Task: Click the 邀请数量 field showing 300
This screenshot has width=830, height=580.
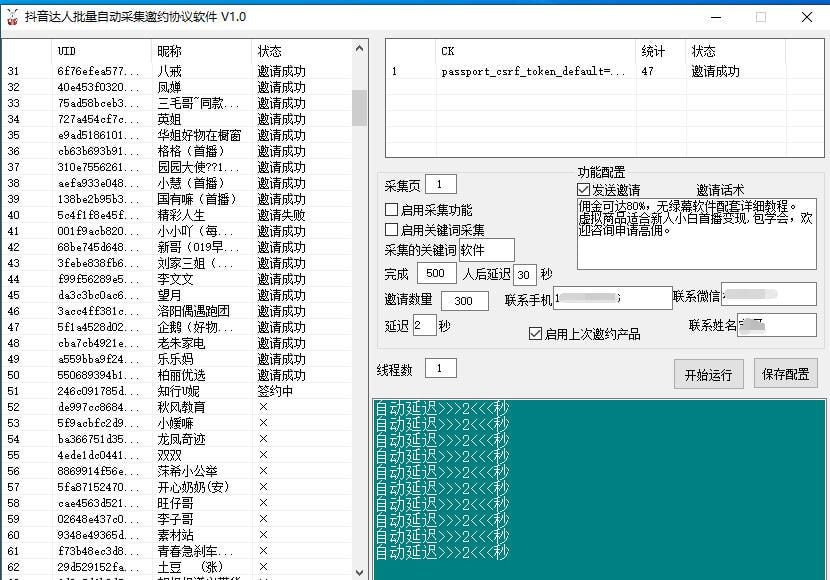Action: click(464, 301)
